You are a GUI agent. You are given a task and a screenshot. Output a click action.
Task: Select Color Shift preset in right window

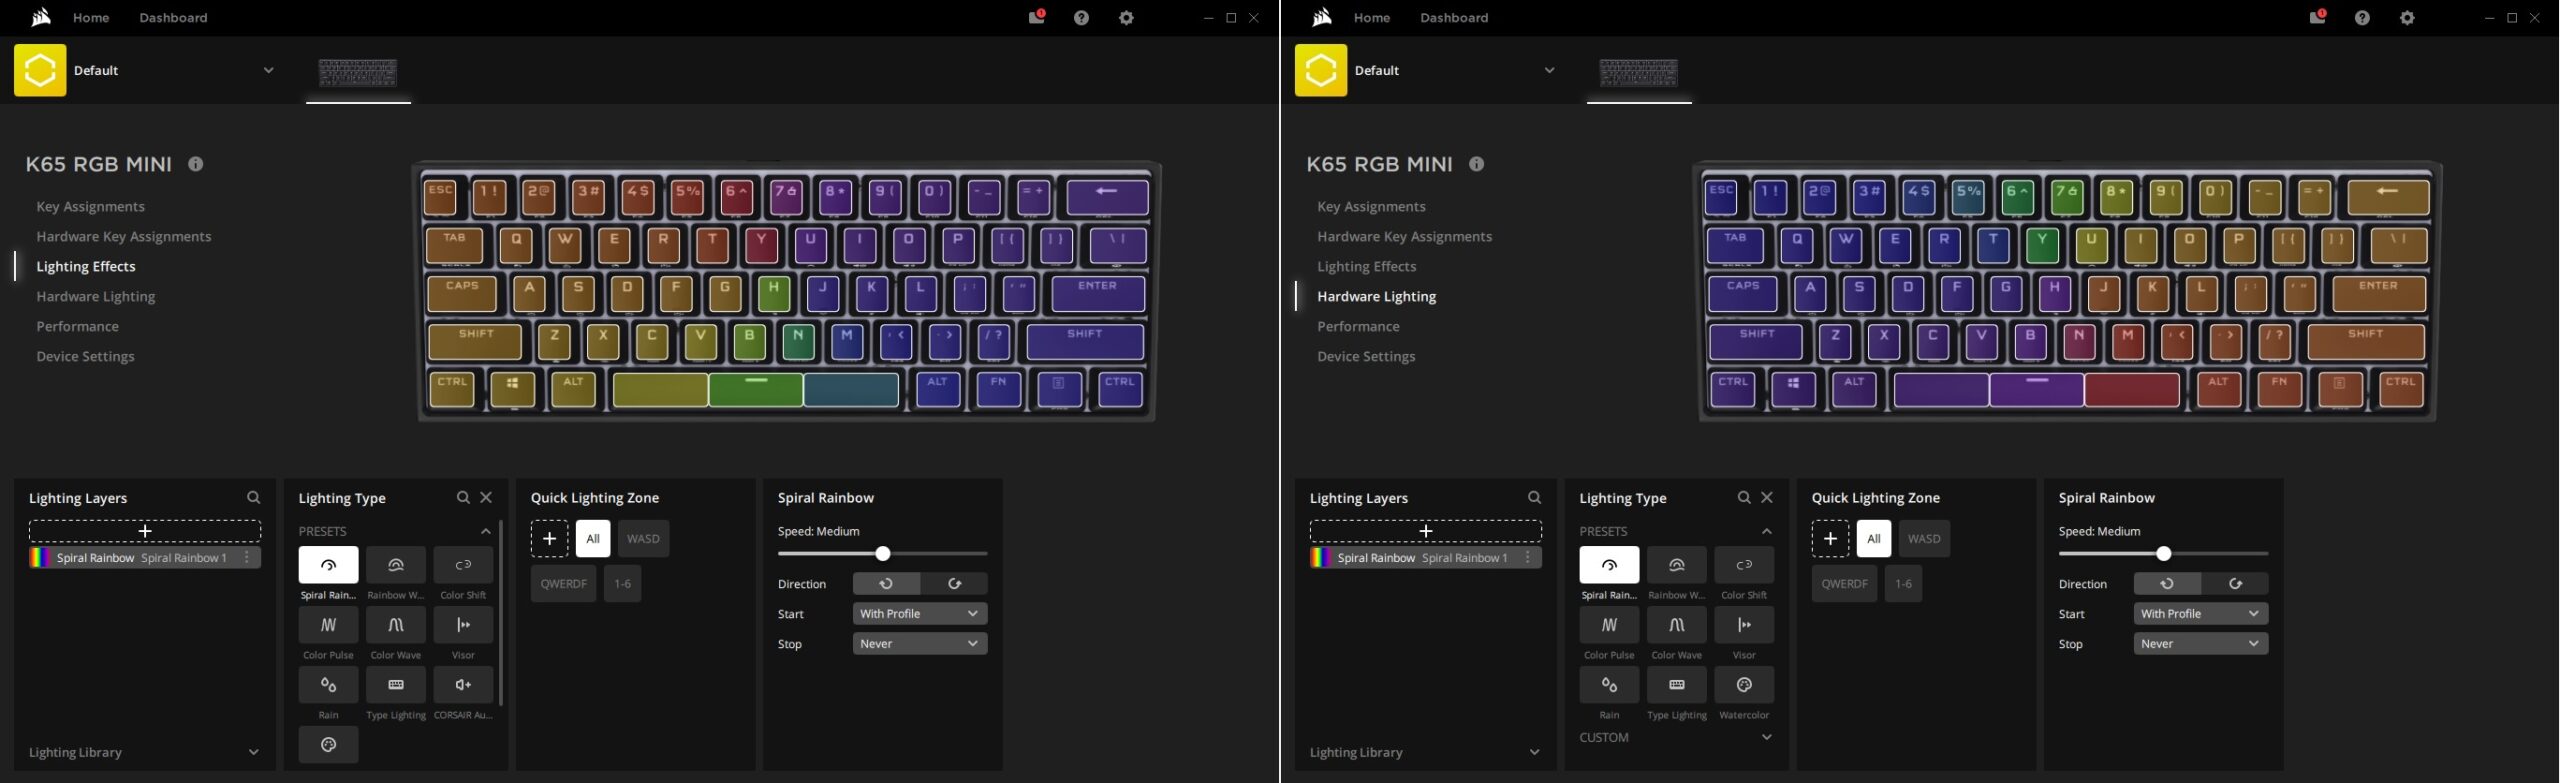(x=1744, y=565)
